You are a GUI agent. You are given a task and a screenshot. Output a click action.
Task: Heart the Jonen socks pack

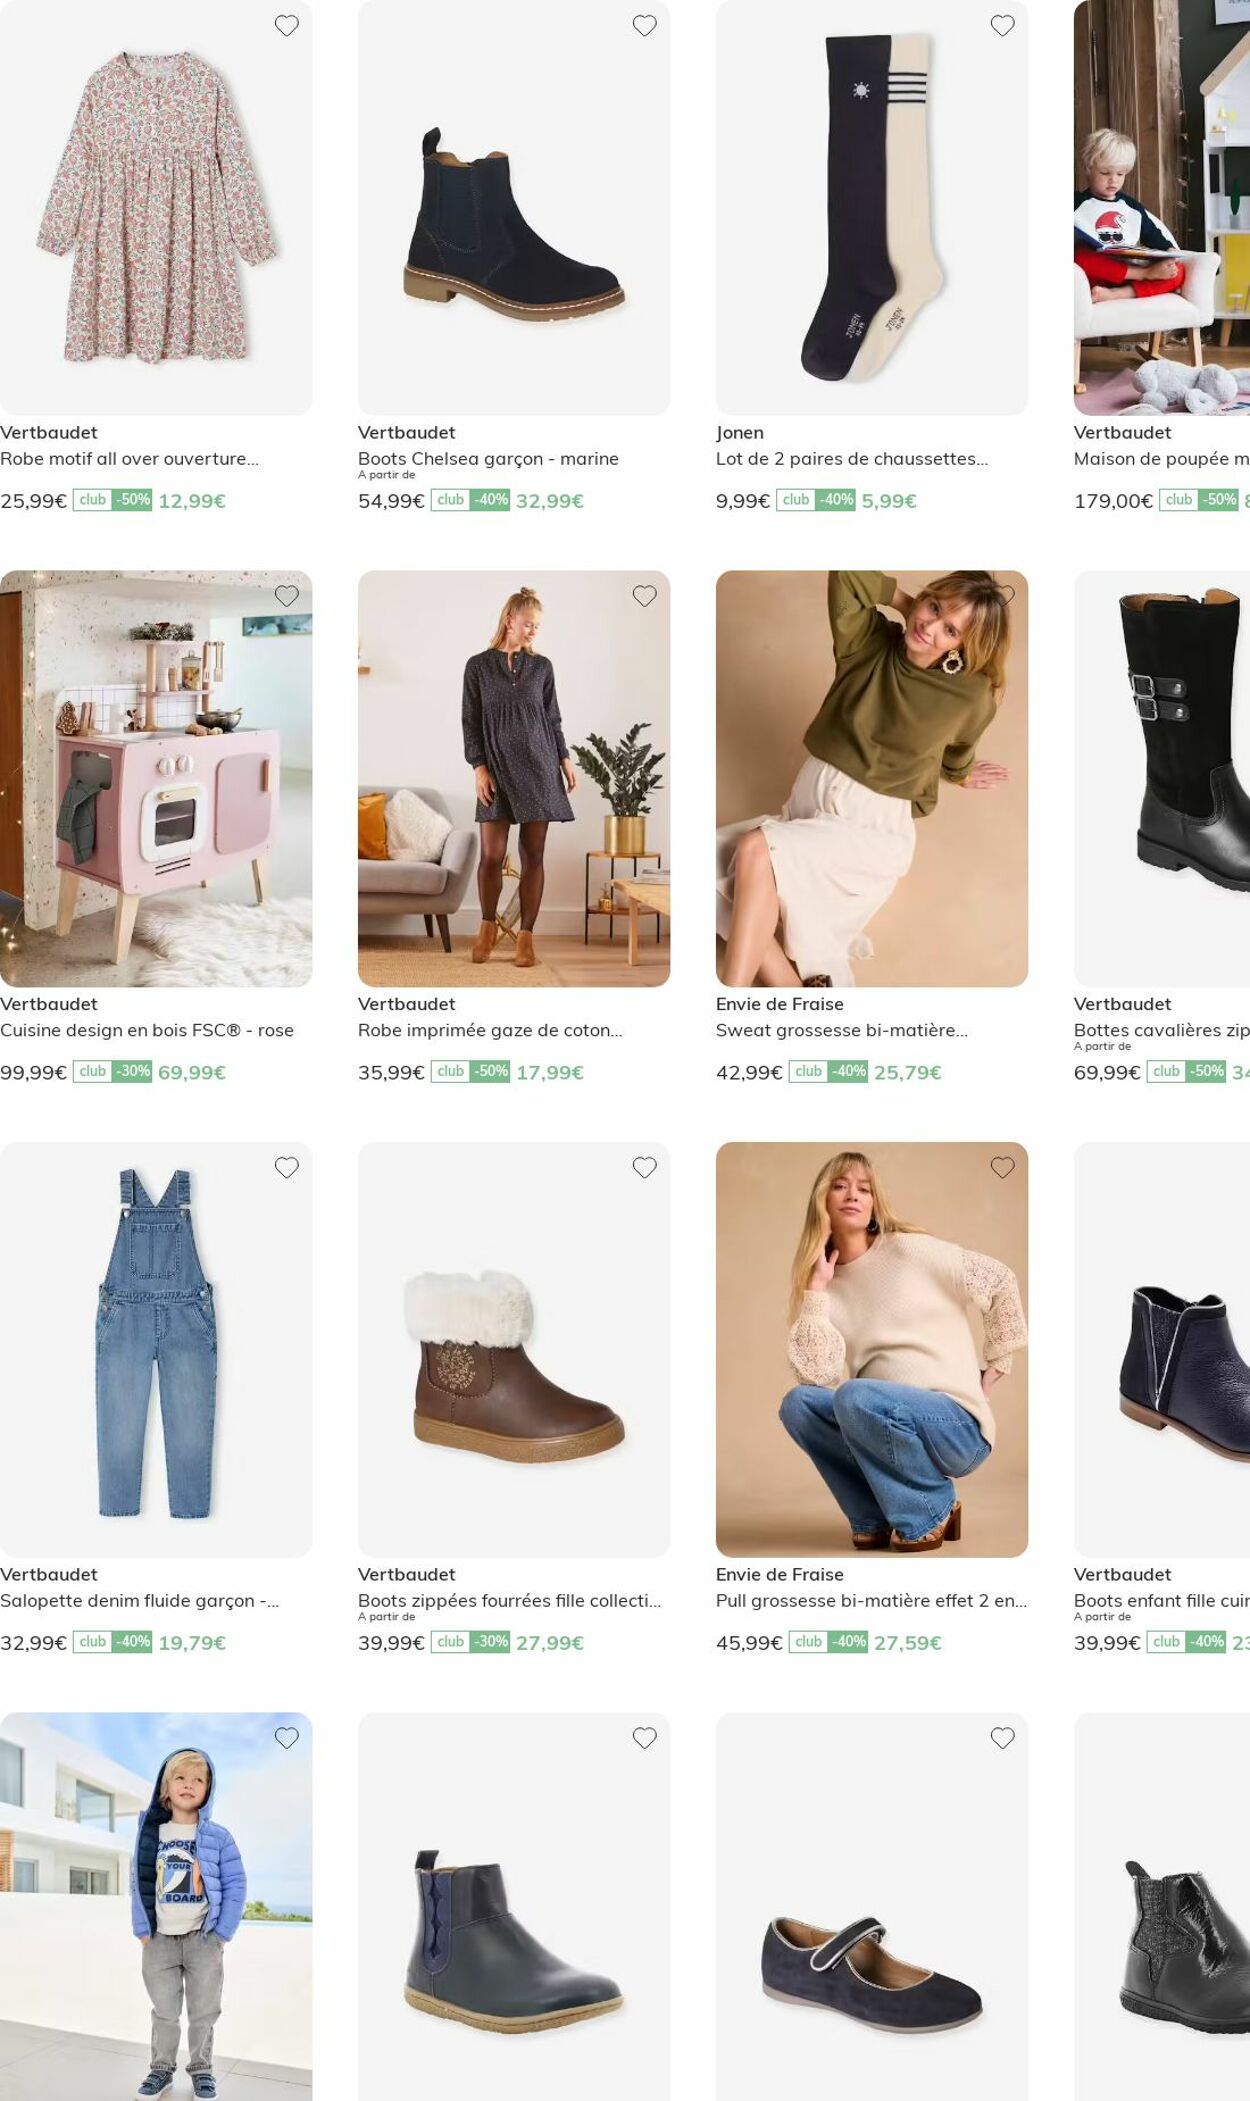(1003, 26)
